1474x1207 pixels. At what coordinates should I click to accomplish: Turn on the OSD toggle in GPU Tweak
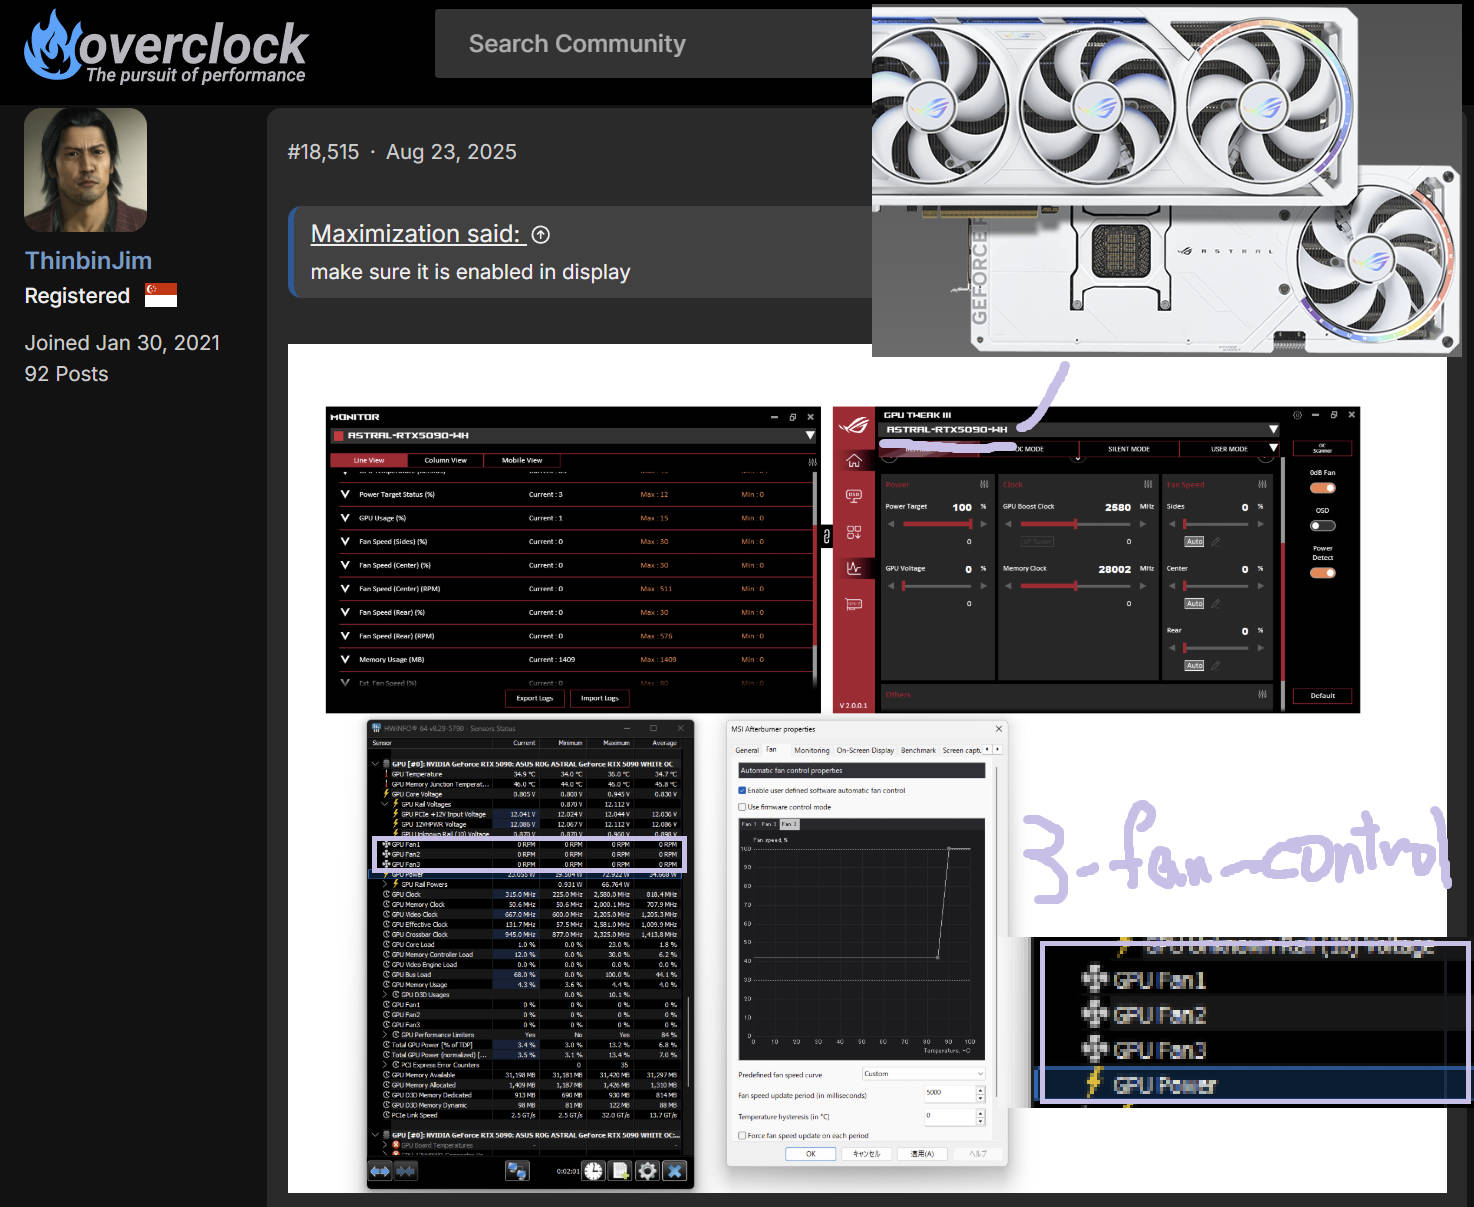point(1322,526)
